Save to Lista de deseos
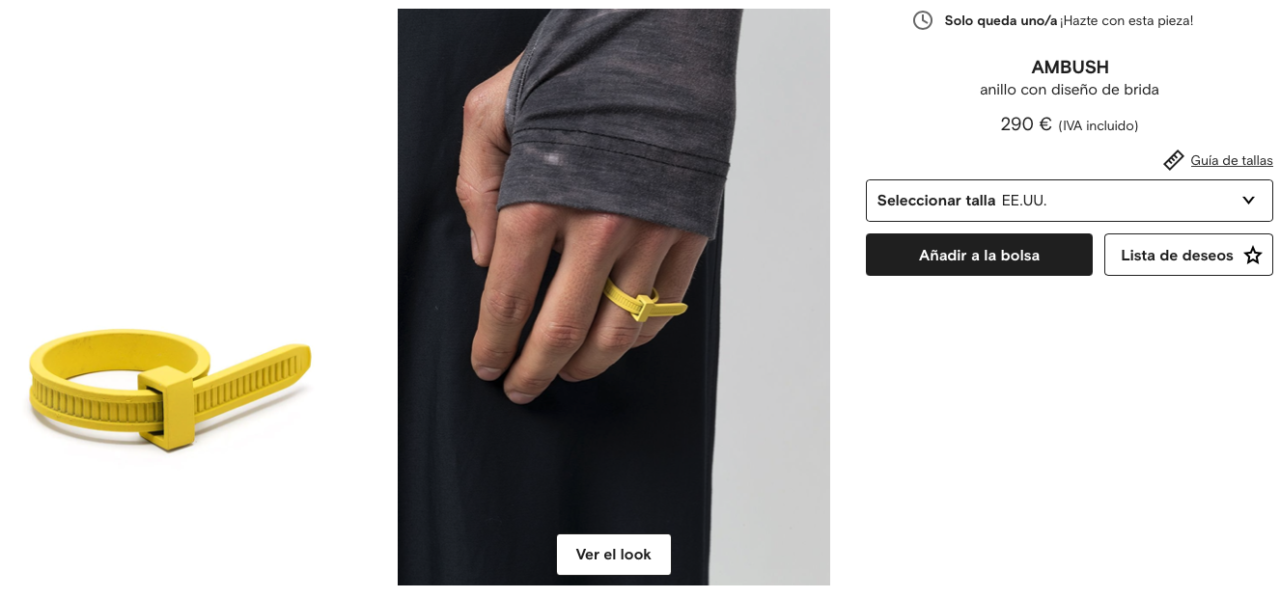This screenshot has height=598, width=1280. [1188, 255]
